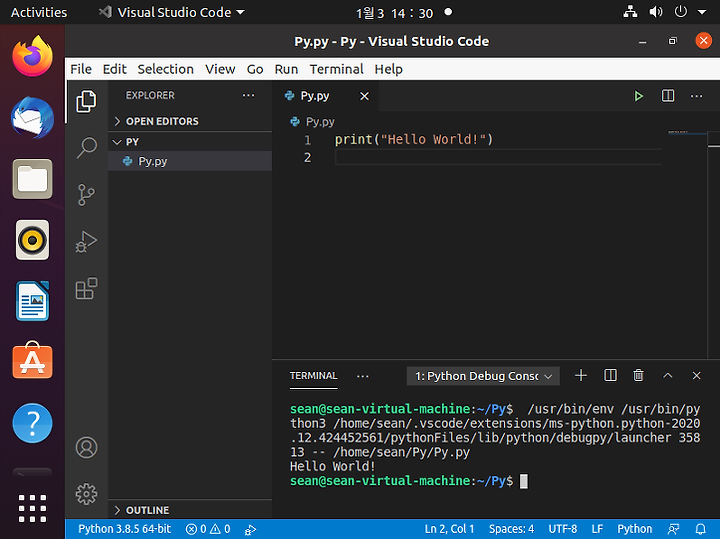The image size is (720, 539).
Task: Split the editor to the right
Action: (x=668, y=96)
